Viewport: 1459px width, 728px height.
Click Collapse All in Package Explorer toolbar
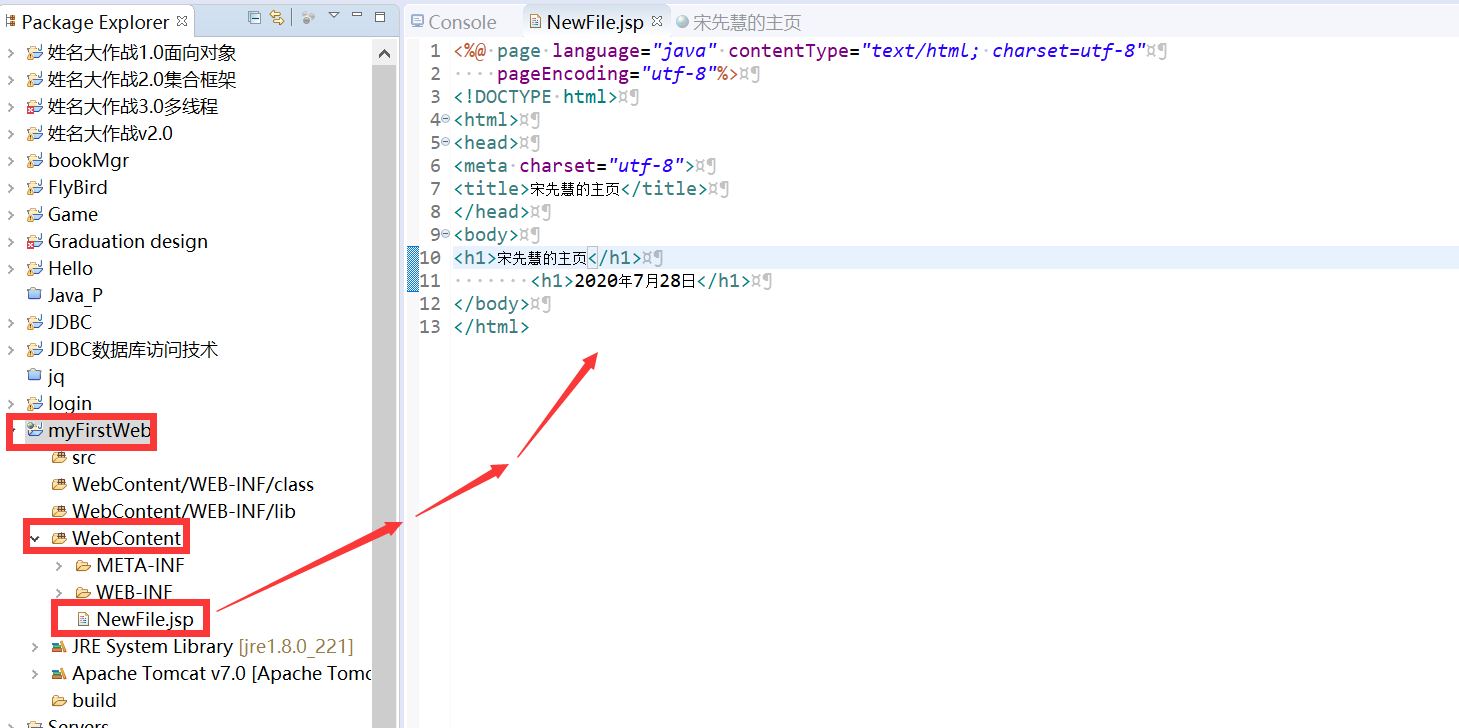tap(254, 17)
